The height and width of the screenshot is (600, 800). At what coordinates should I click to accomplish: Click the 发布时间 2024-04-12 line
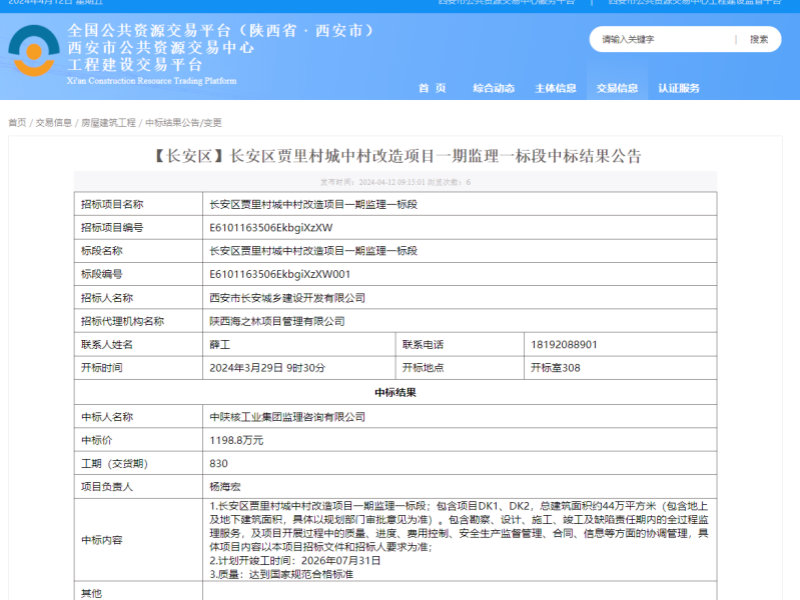click(395, 182)
